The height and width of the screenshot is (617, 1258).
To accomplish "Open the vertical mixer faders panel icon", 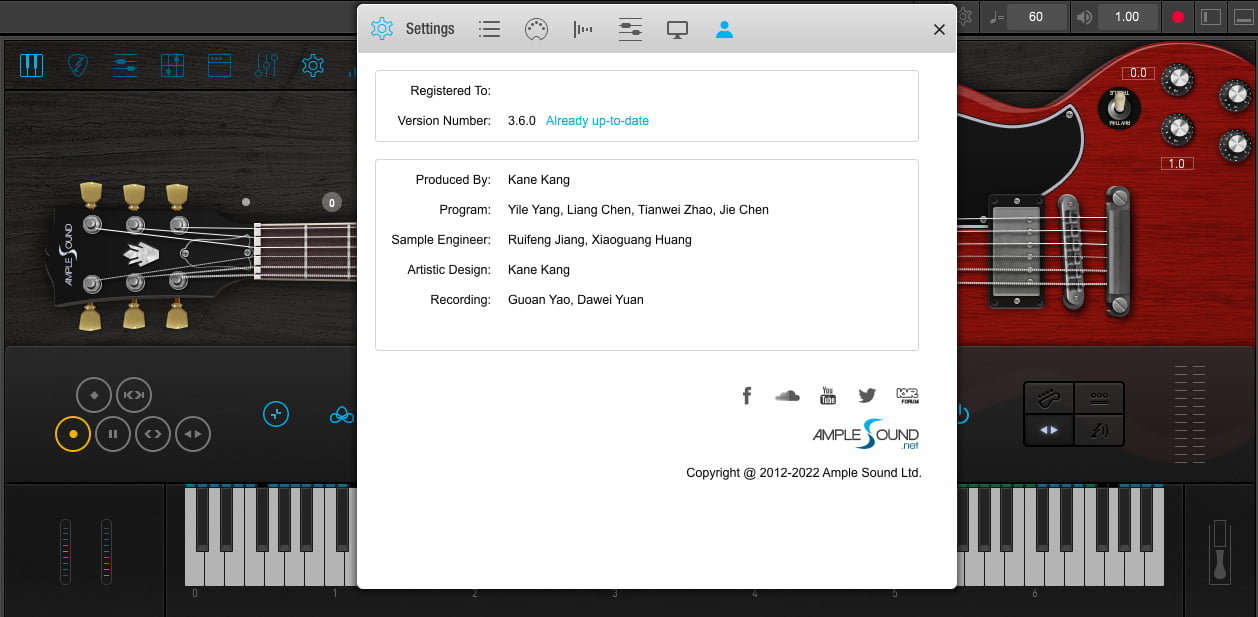I will [x=266, y=66].
